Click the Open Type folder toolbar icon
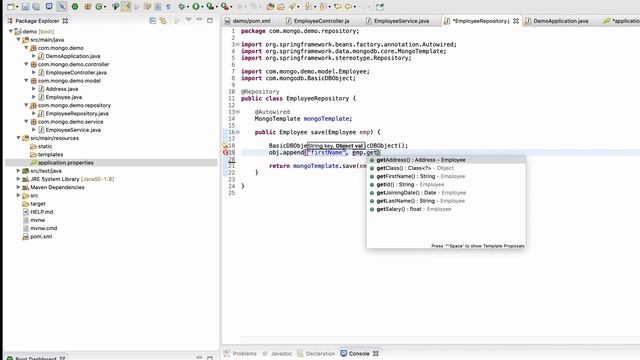The width and height of the screenshot is (640, 360). [x=270, y=7]
